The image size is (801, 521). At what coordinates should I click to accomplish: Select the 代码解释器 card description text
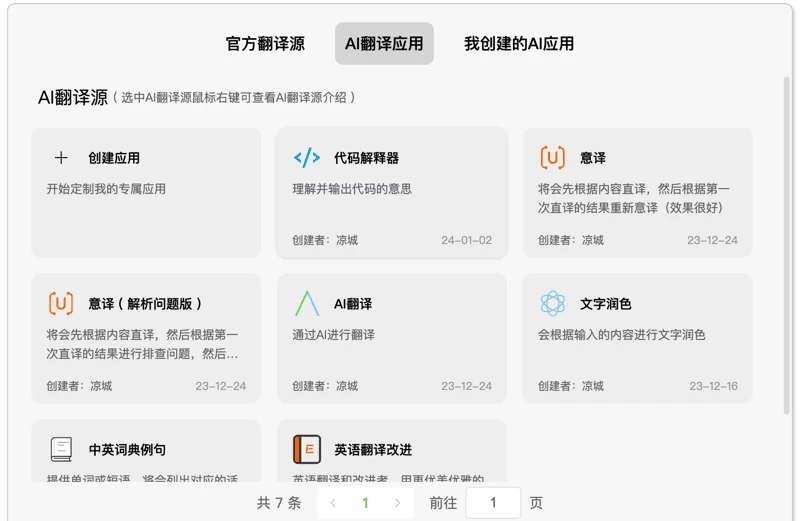(x=352, y=189)
